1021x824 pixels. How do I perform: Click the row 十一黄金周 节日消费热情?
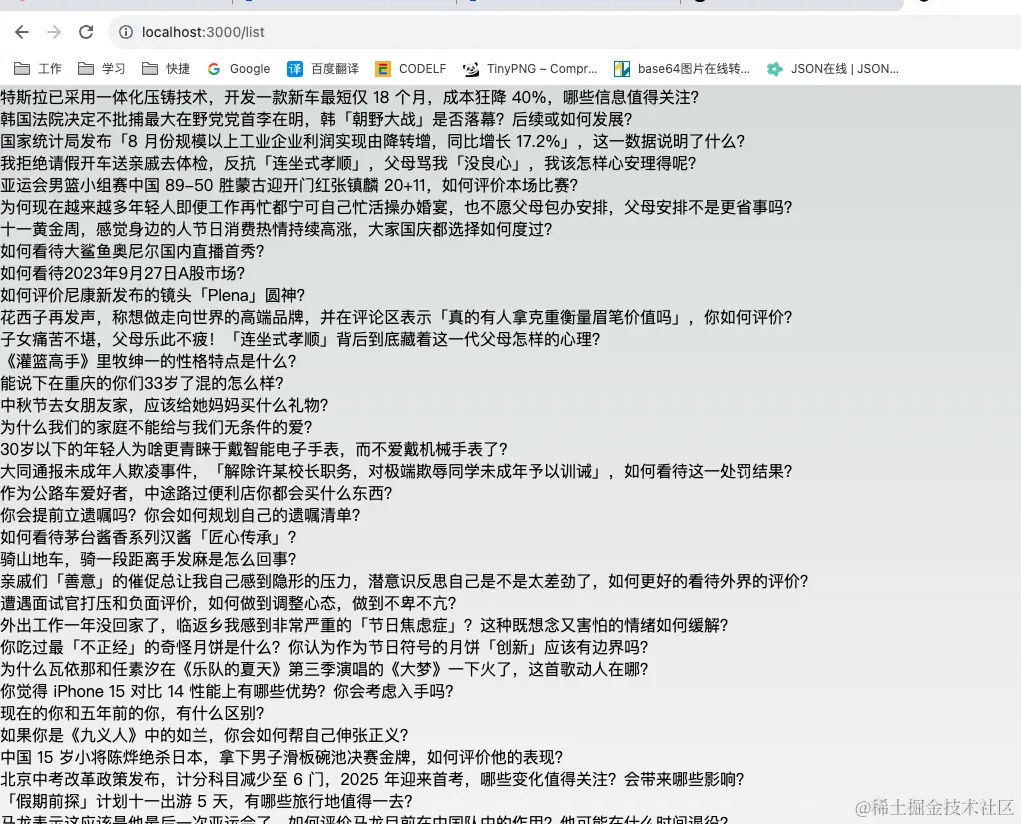pyautogui.click(x=276, y=229)
